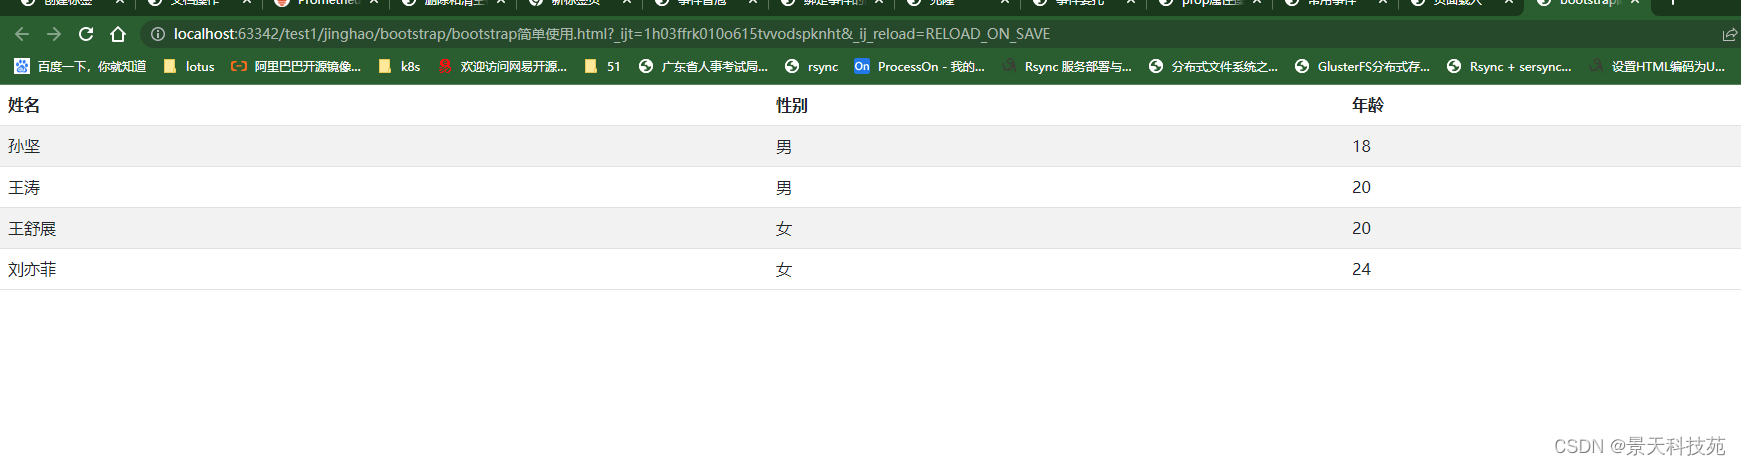Open the Rsync 服务部署与 bookmark
The height and width of the screenshot is (465, 1741).
1067,66
